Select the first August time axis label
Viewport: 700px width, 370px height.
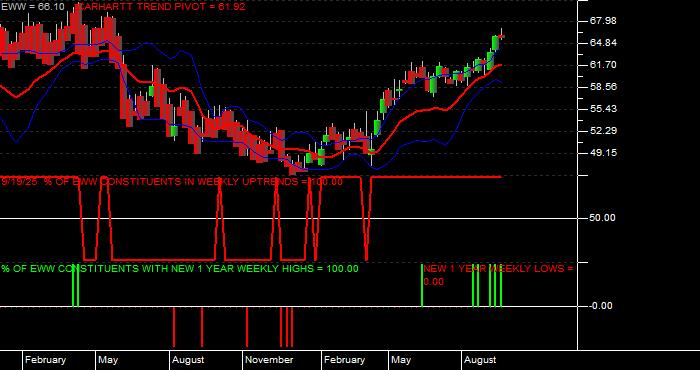tap(188, 360)
